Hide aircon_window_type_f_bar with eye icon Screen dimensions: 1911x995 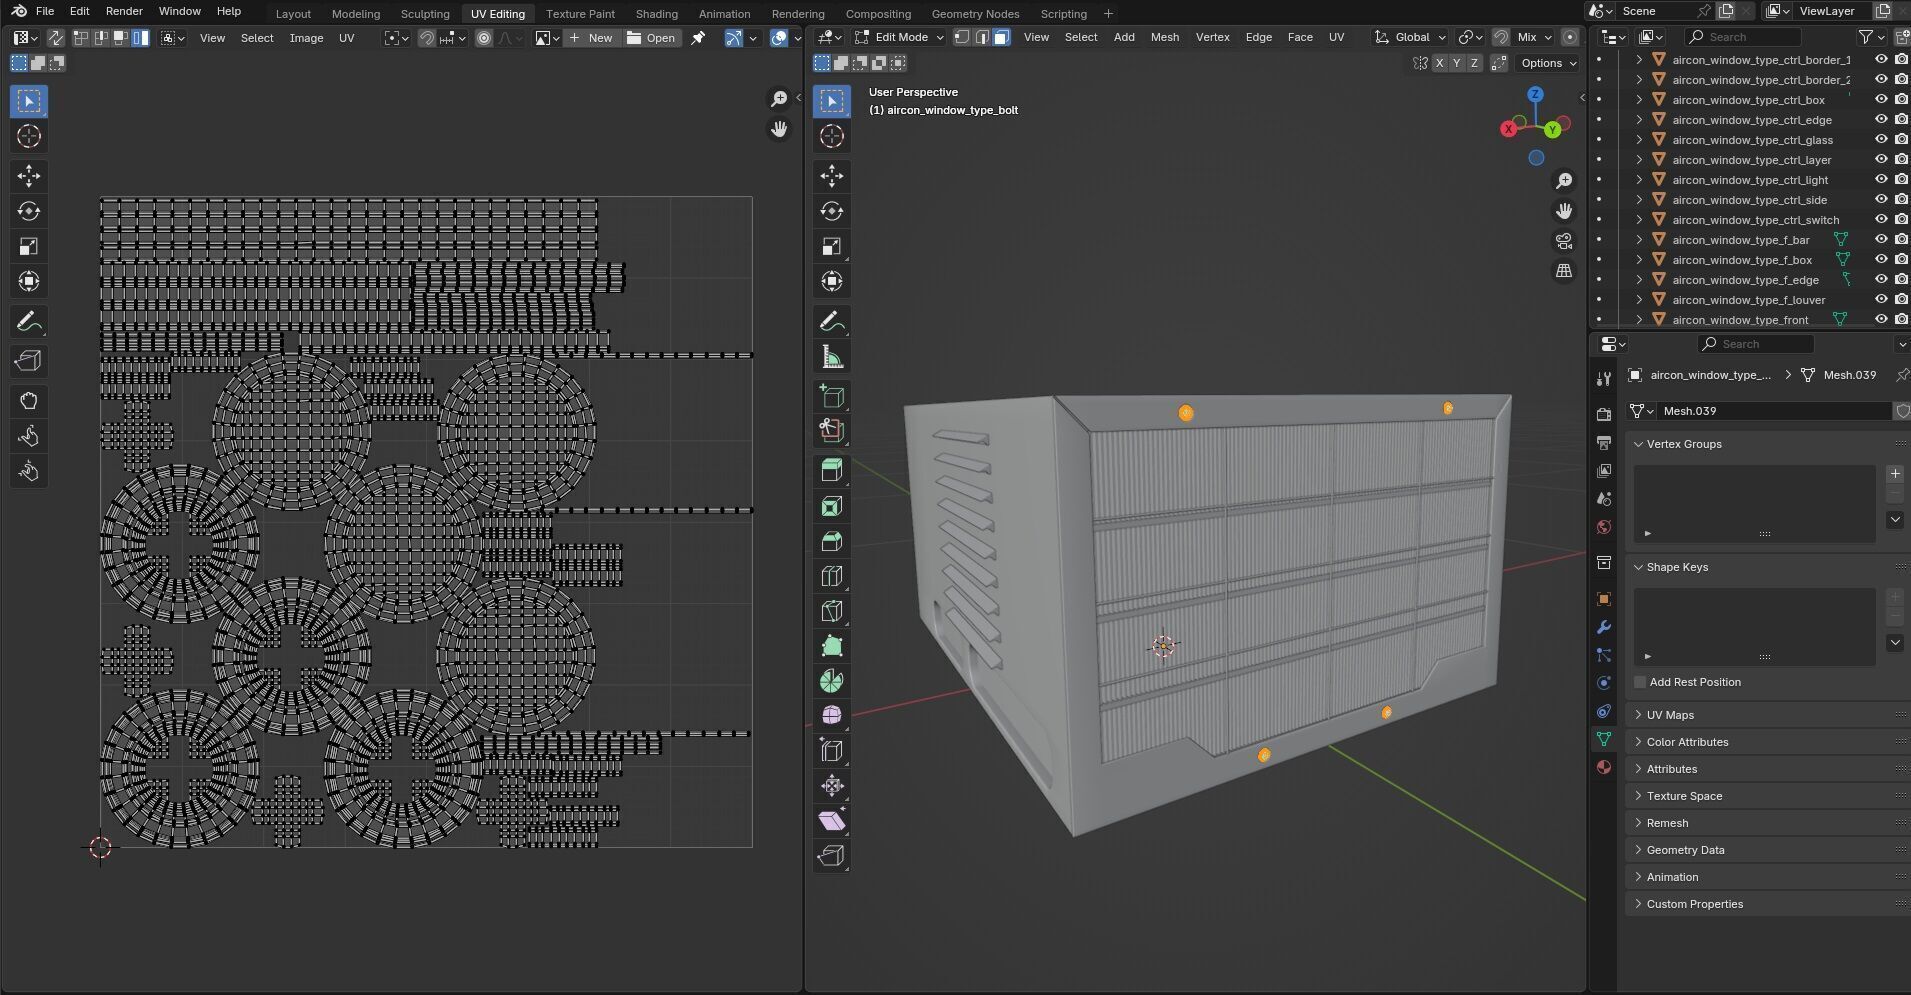[1881, 239]
